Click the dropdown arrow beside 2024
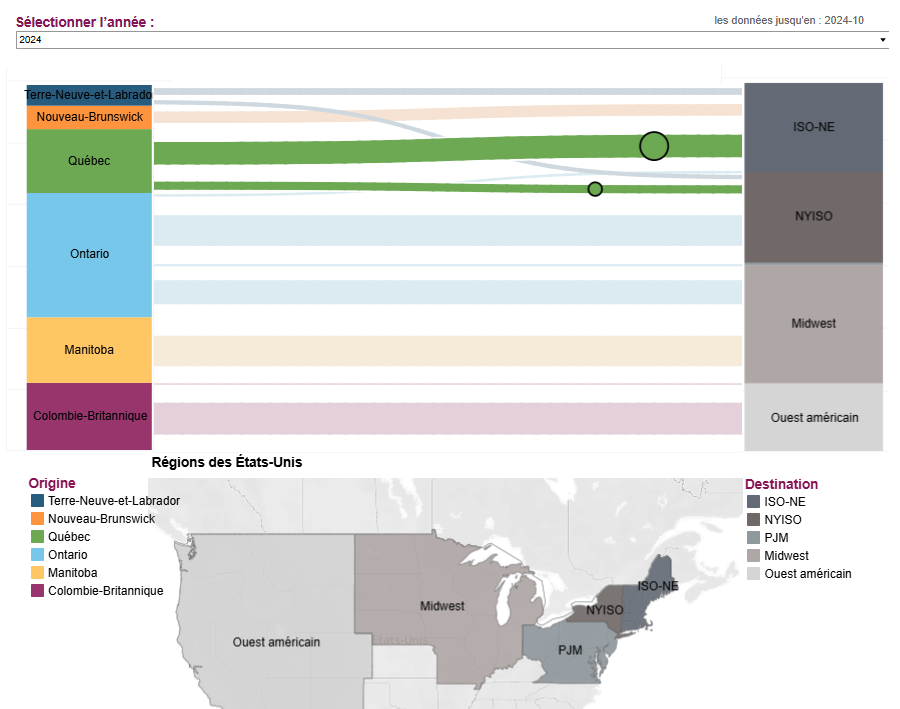This screenshot has height=709, width=900. tap(883, 40)
